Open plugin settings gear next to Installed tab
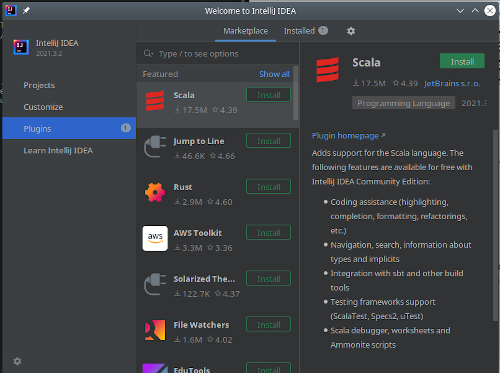500x373 pixels. coord(351,31)
